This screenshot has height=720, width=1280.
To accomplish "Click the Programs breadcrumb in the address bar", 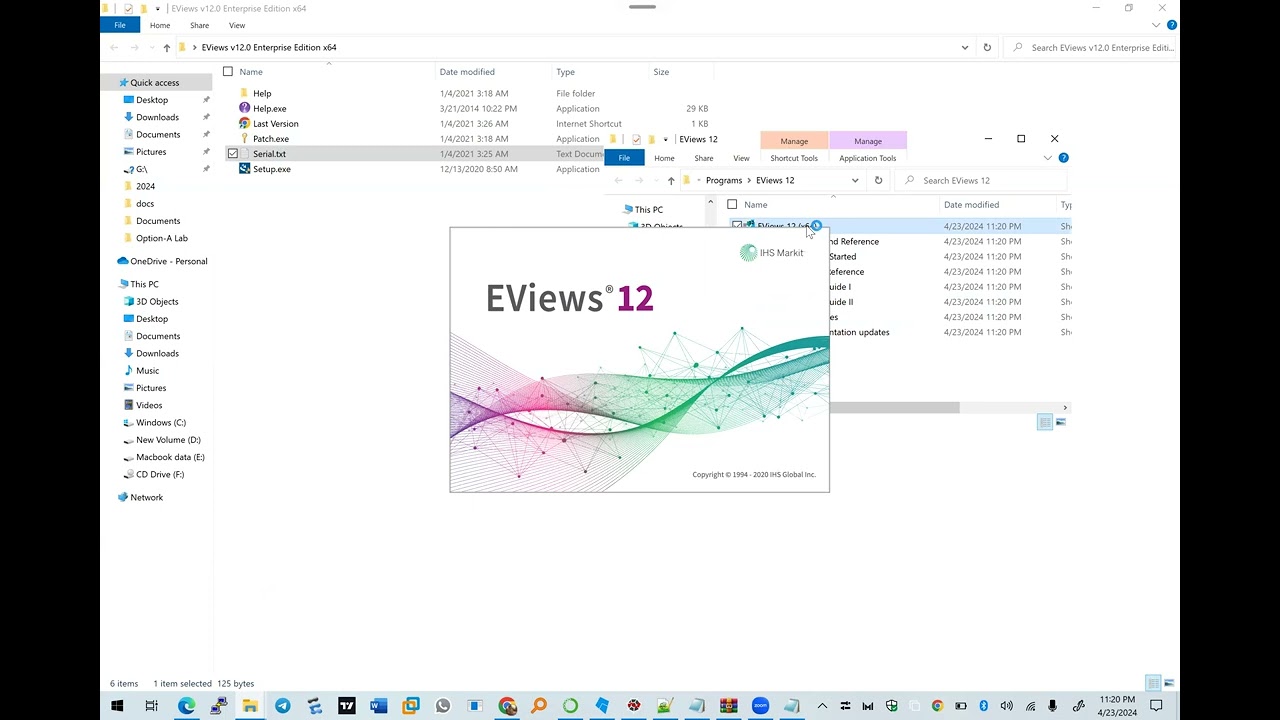I will (x=724, y=180).
